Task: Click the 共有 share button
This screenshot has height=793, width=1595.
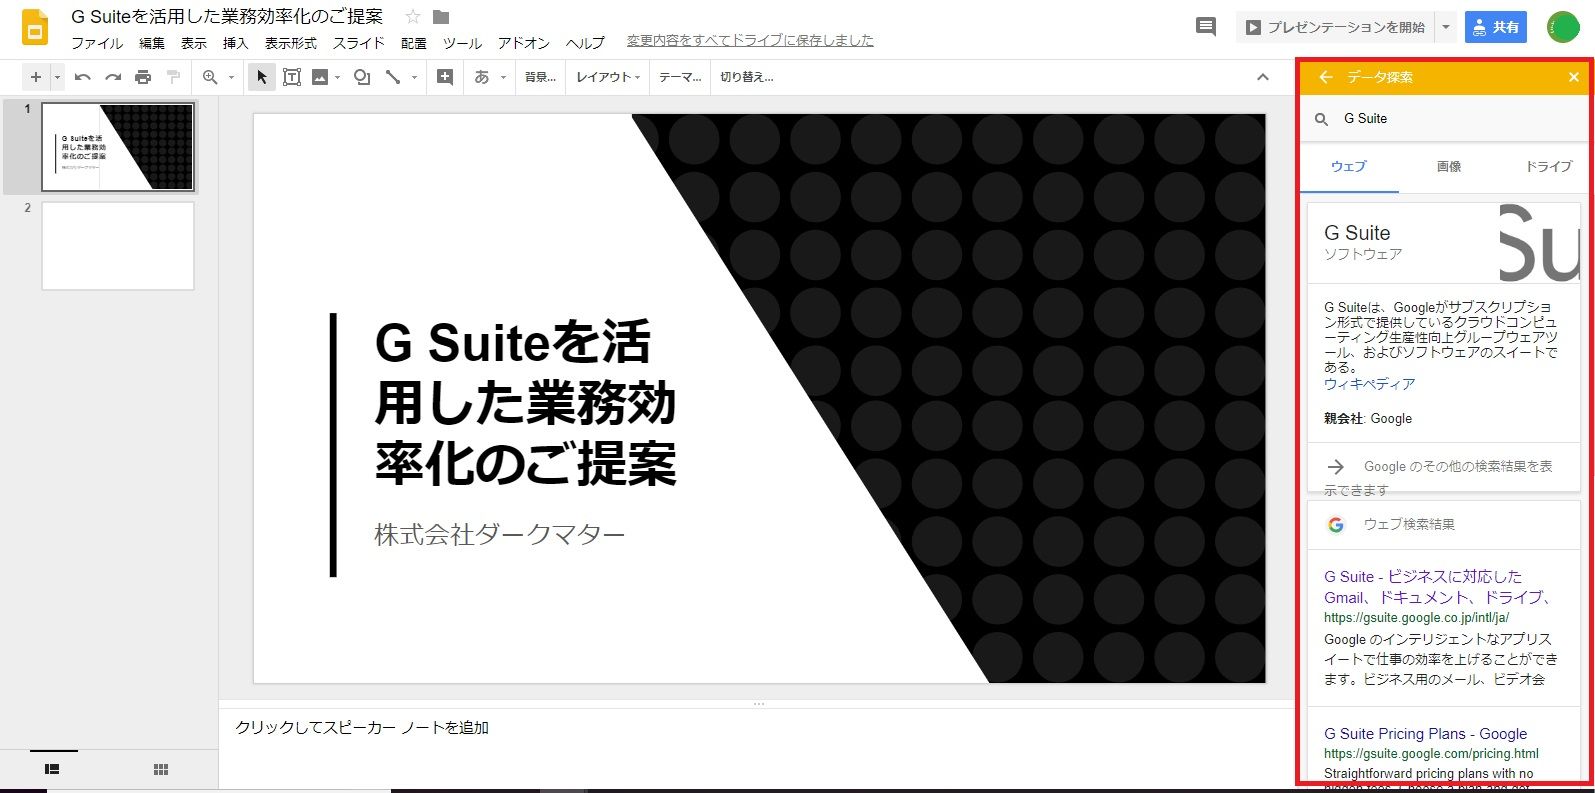Action: tap(1495, 27)
